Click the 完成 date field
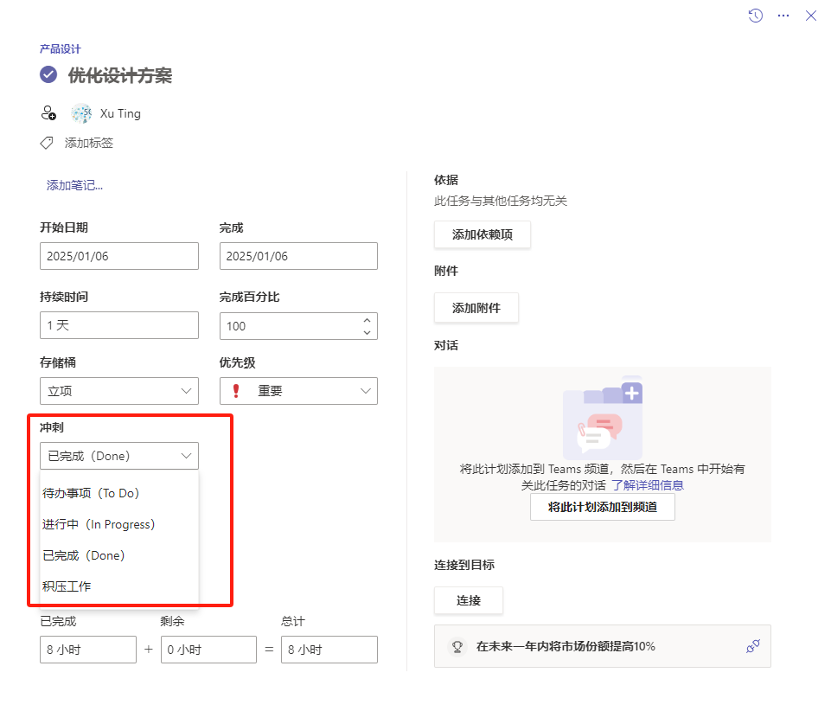This screenshot has height=712, width=832. pos(299,256)
